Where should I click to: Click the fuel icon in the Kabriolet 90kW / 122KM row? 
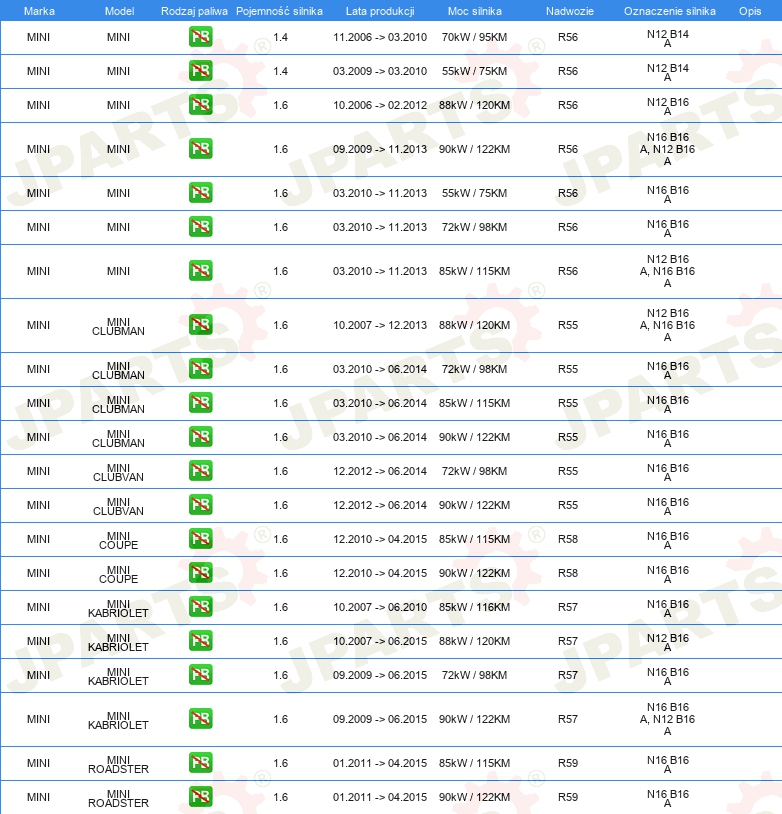pyautogui.click(x=200, y=719)
